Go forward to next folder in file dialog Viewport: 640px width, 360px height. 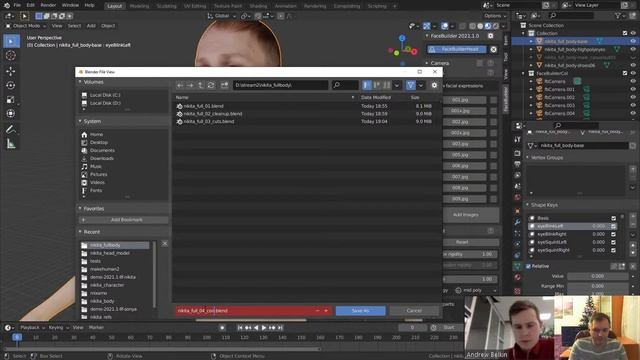coord(190,85)
